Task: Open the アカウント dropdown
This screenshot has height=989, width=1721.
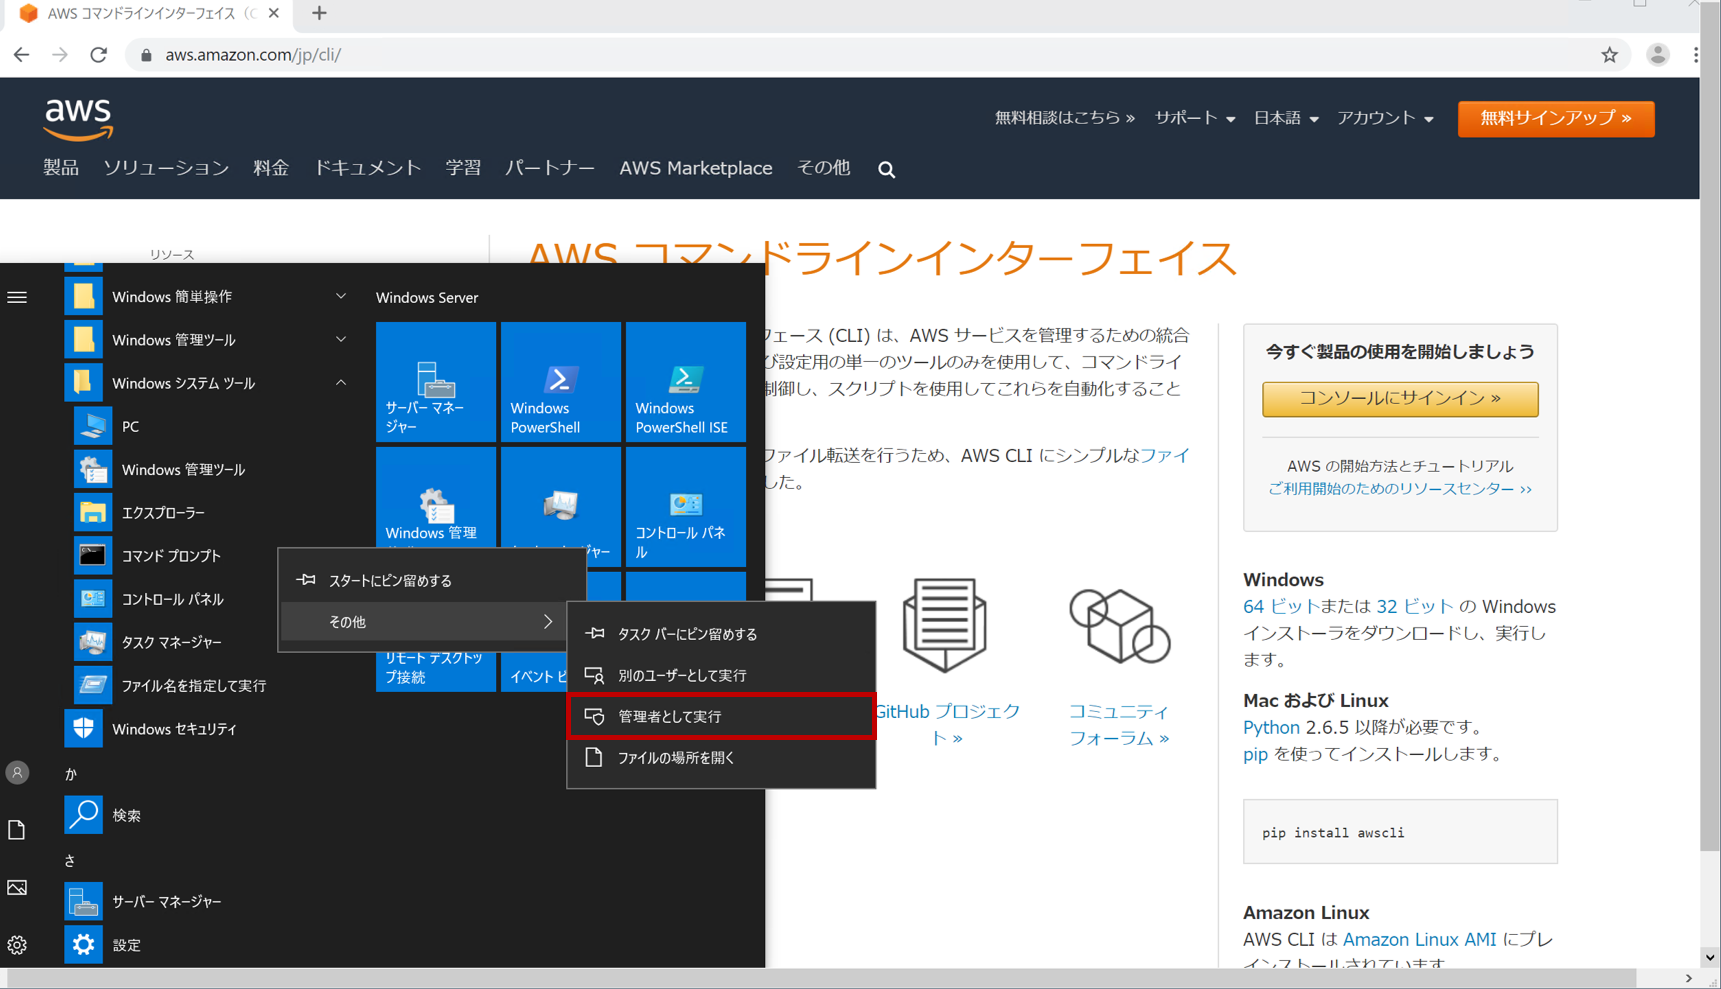Action: click(x=1385, y=118)
